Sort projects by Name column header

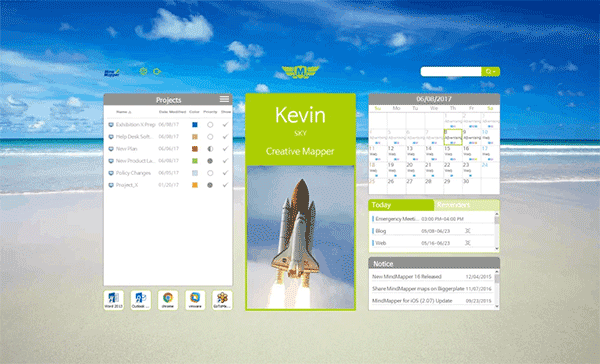[123, 112]
